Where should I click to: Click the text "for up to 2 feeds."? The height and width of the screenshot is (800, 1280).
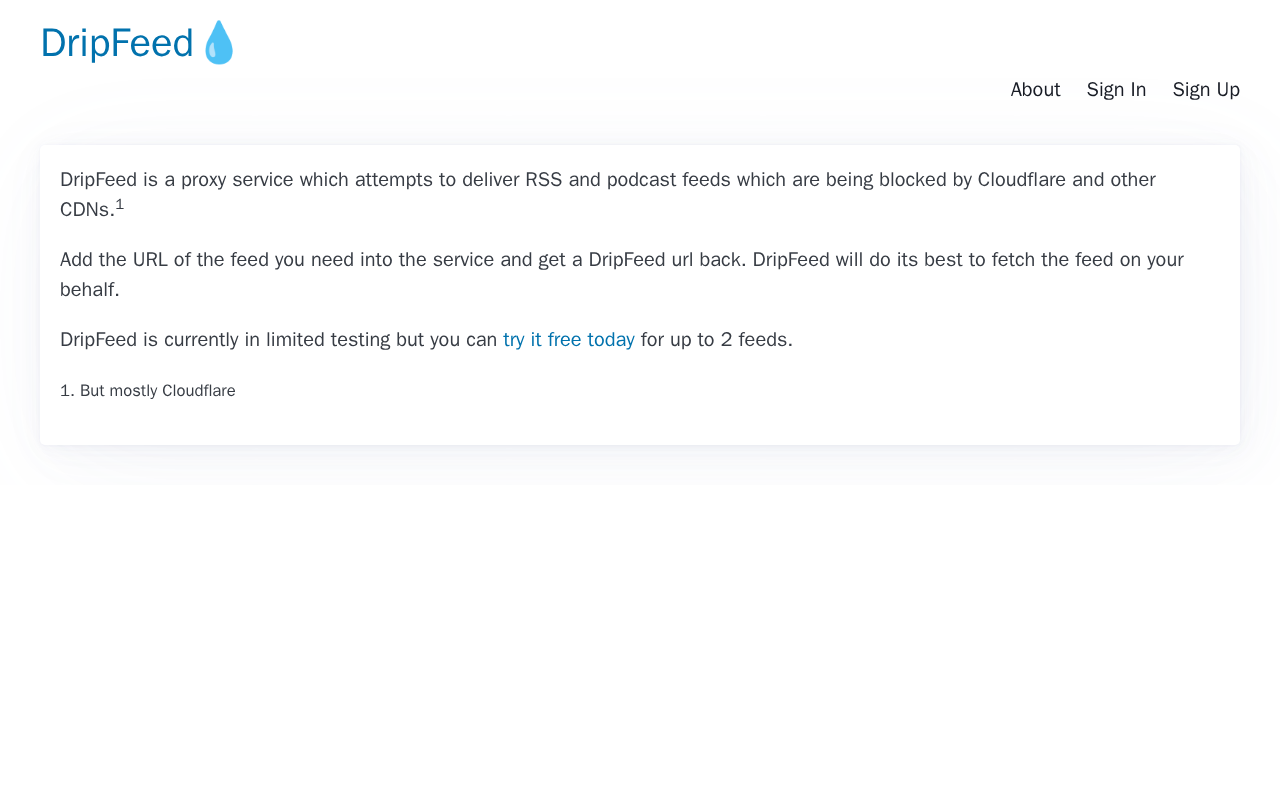tap(716, 340)
